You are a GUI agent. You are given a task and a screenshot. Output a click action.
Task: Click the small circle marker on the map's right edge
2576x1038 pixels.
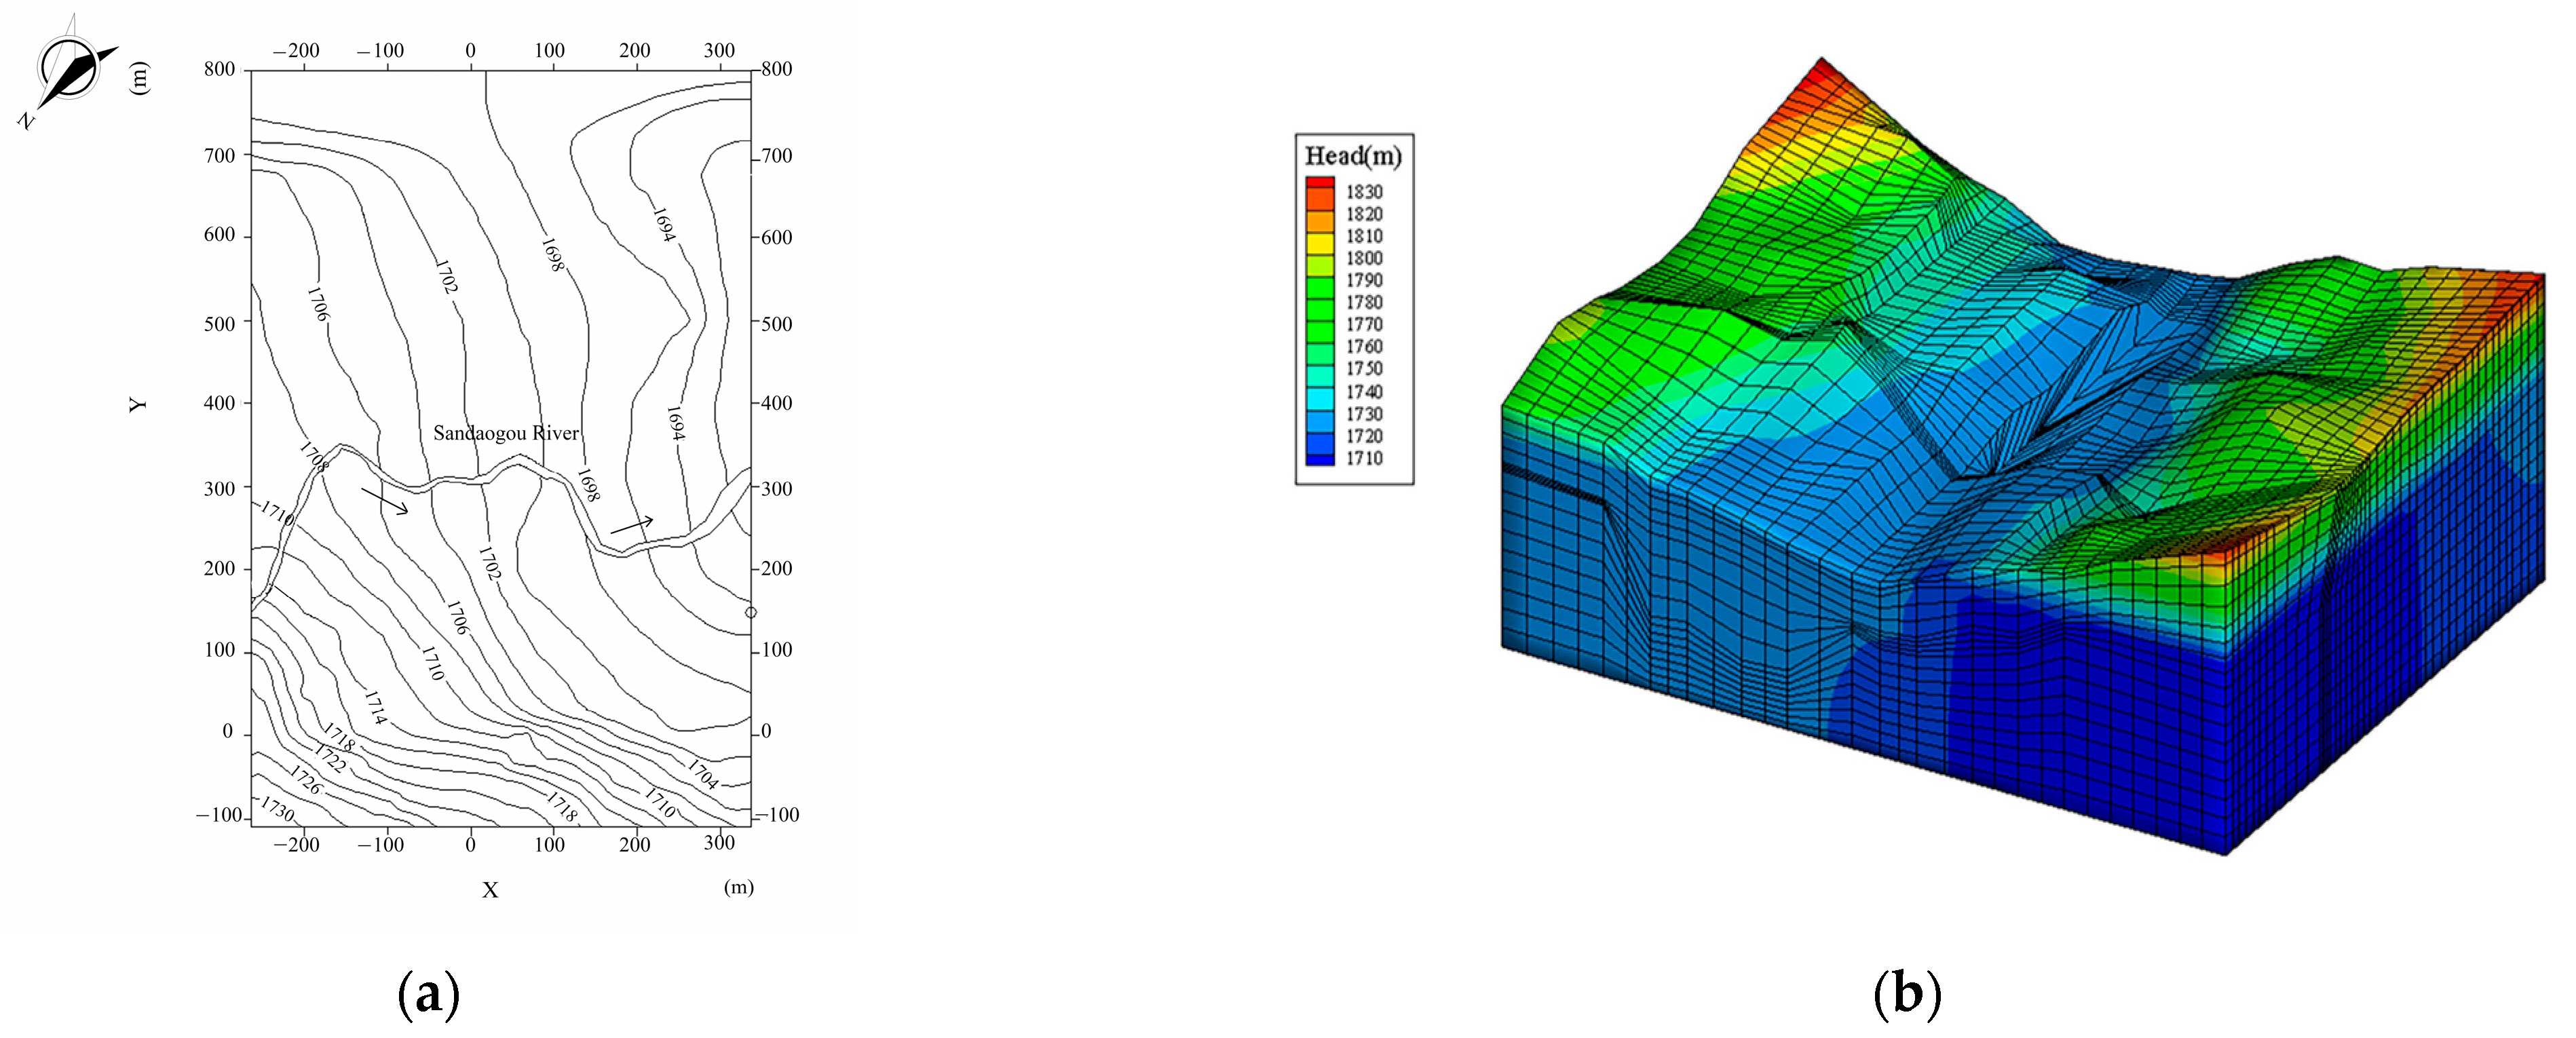(751, 612)
